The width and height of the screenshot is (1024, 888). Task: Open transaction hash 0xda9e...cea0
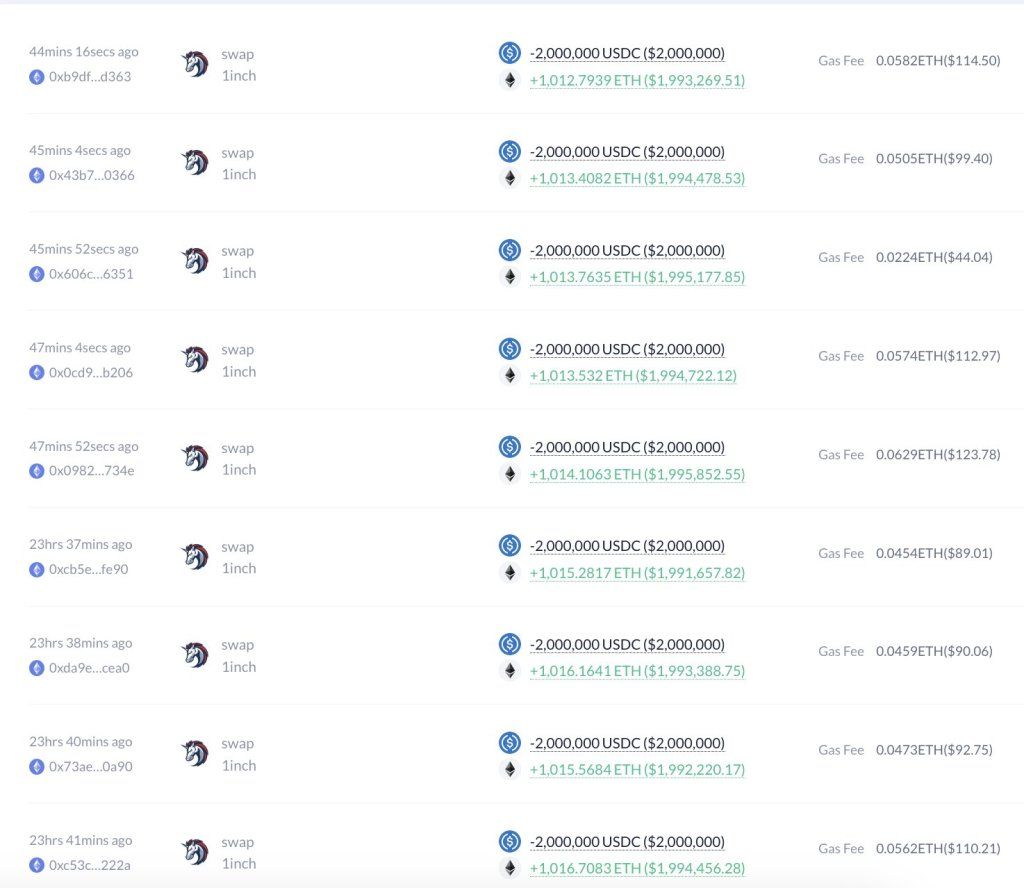tap(89, 667)
